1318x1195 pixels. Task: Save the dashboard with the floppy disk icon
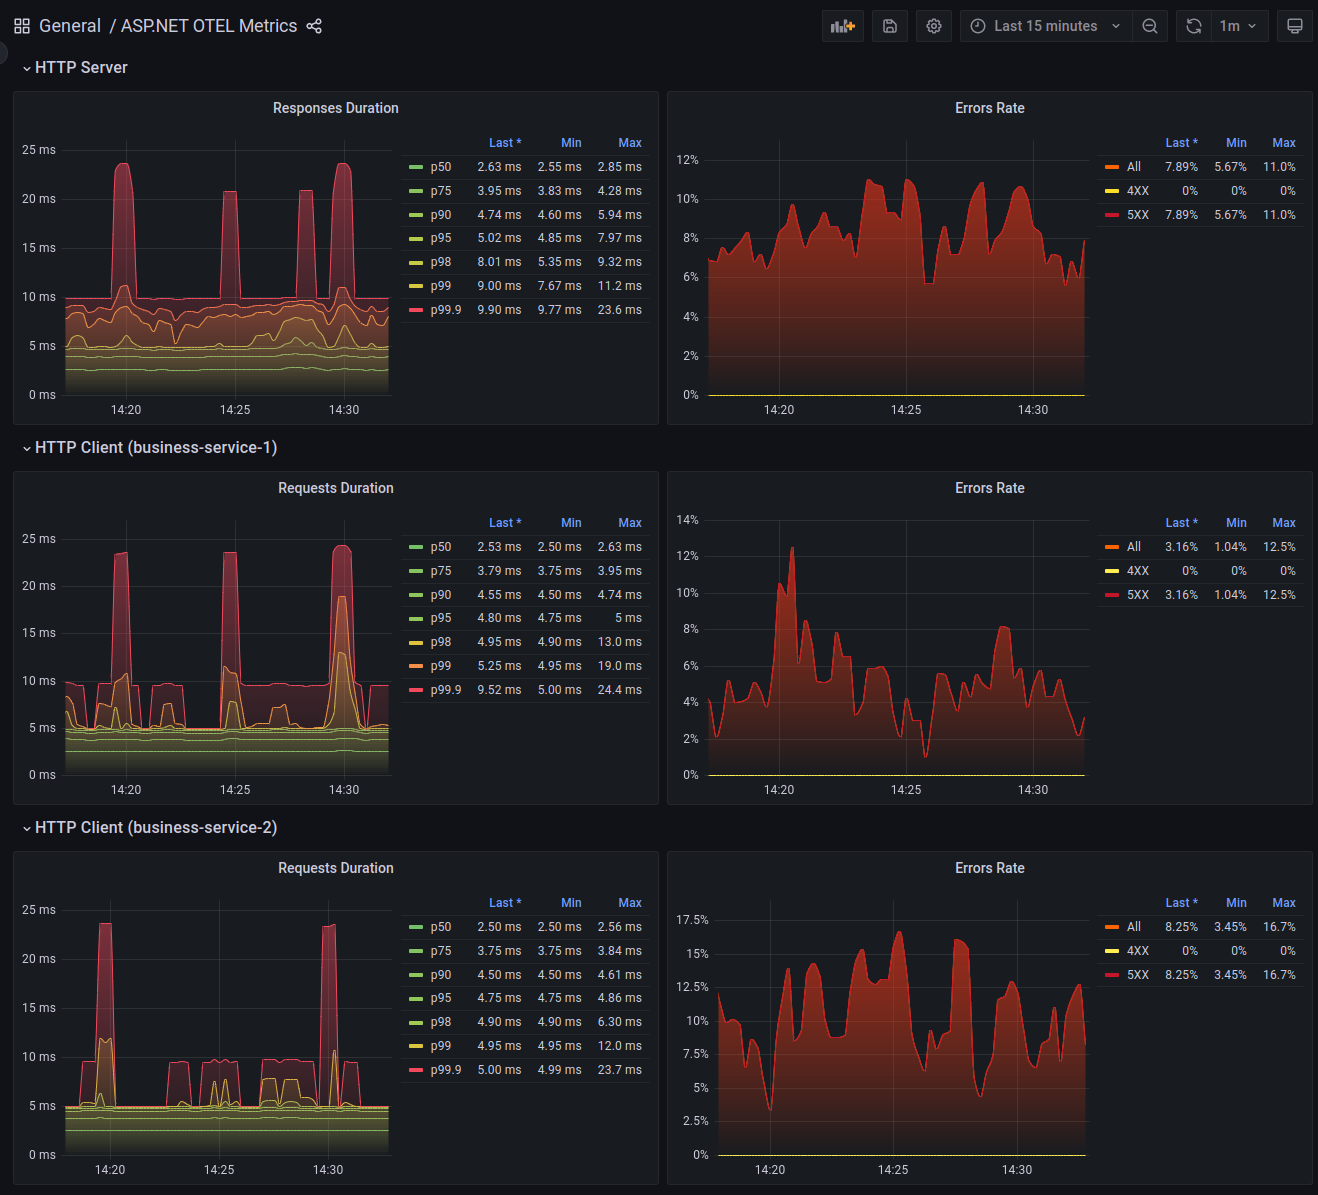(x=890, y=25)
